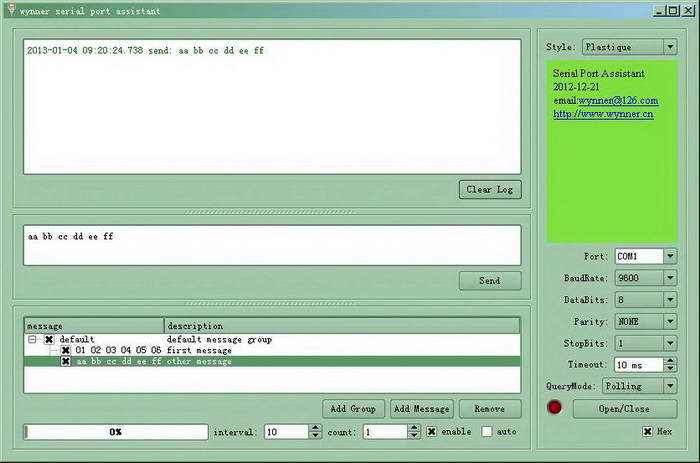
Task: Decrease the interval value with down arrow
Action: coord(316,435)
